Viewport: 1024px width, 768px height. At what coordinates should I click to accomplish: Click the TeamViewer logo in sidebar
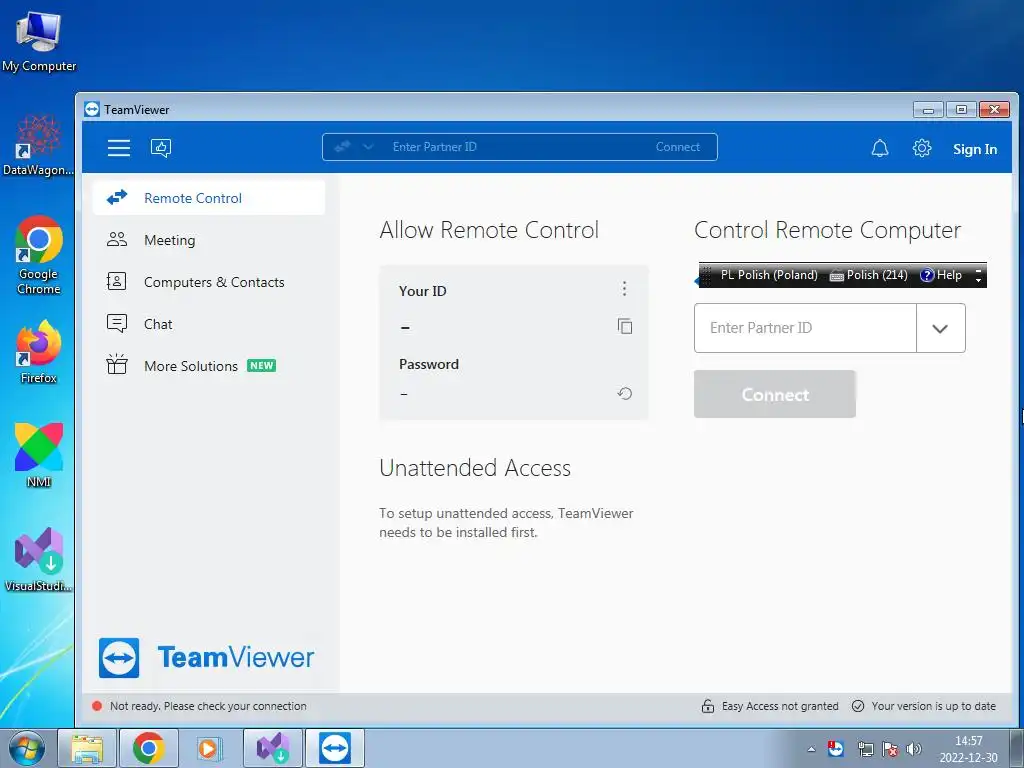(x=206, y=658)
